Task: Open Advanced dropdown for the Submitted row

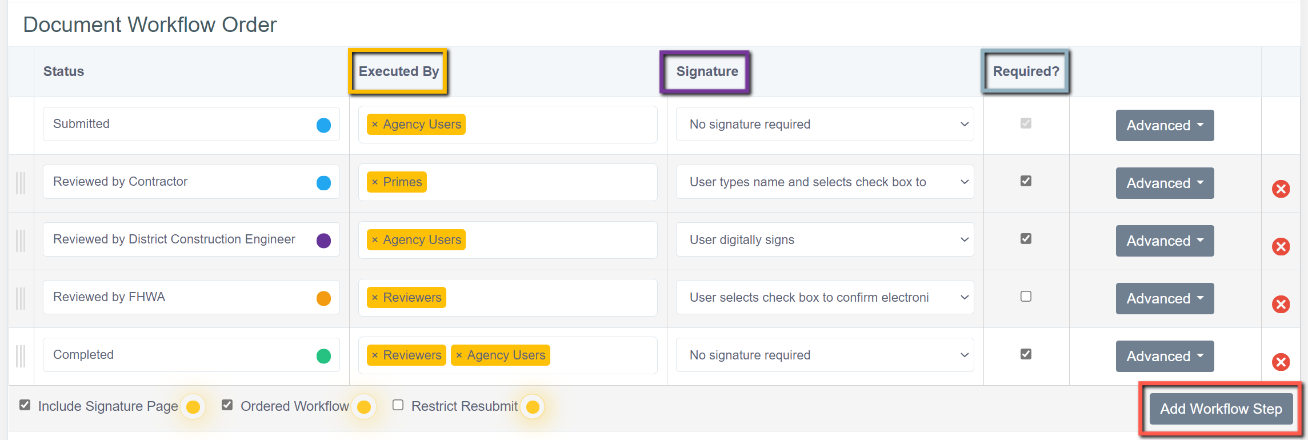Action: click(x=1164, y=126)
